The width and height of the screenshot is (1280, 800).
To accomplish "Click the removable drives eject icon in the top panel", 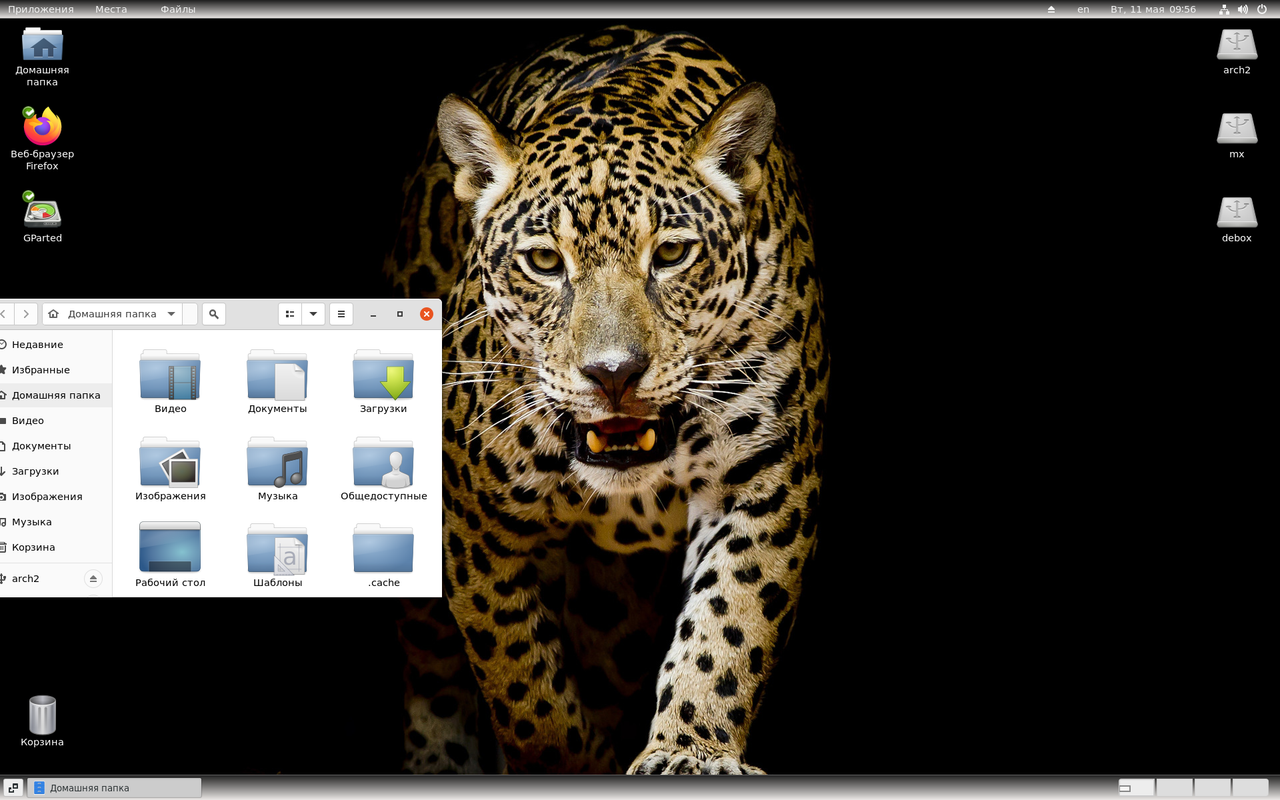I will pos(1051,9).
